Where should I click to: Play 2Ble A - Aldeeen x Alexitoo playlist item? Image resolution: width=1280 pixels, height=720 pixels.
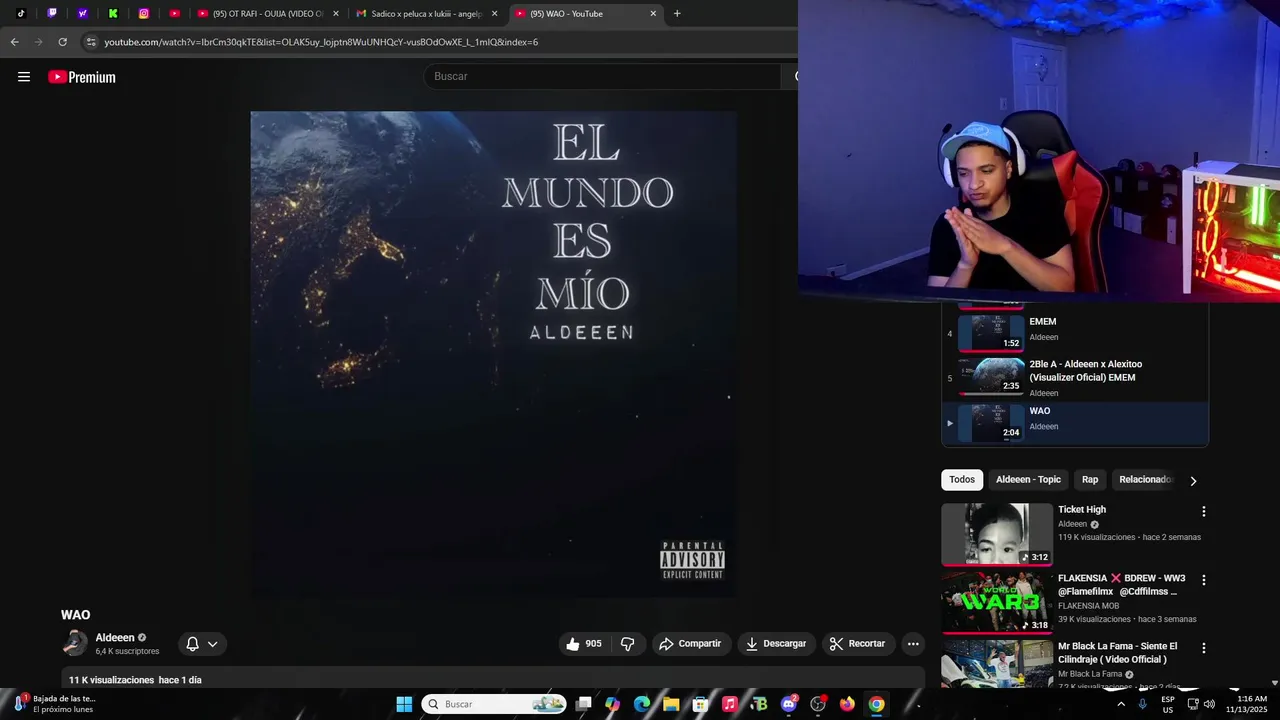click(1075, 378)
